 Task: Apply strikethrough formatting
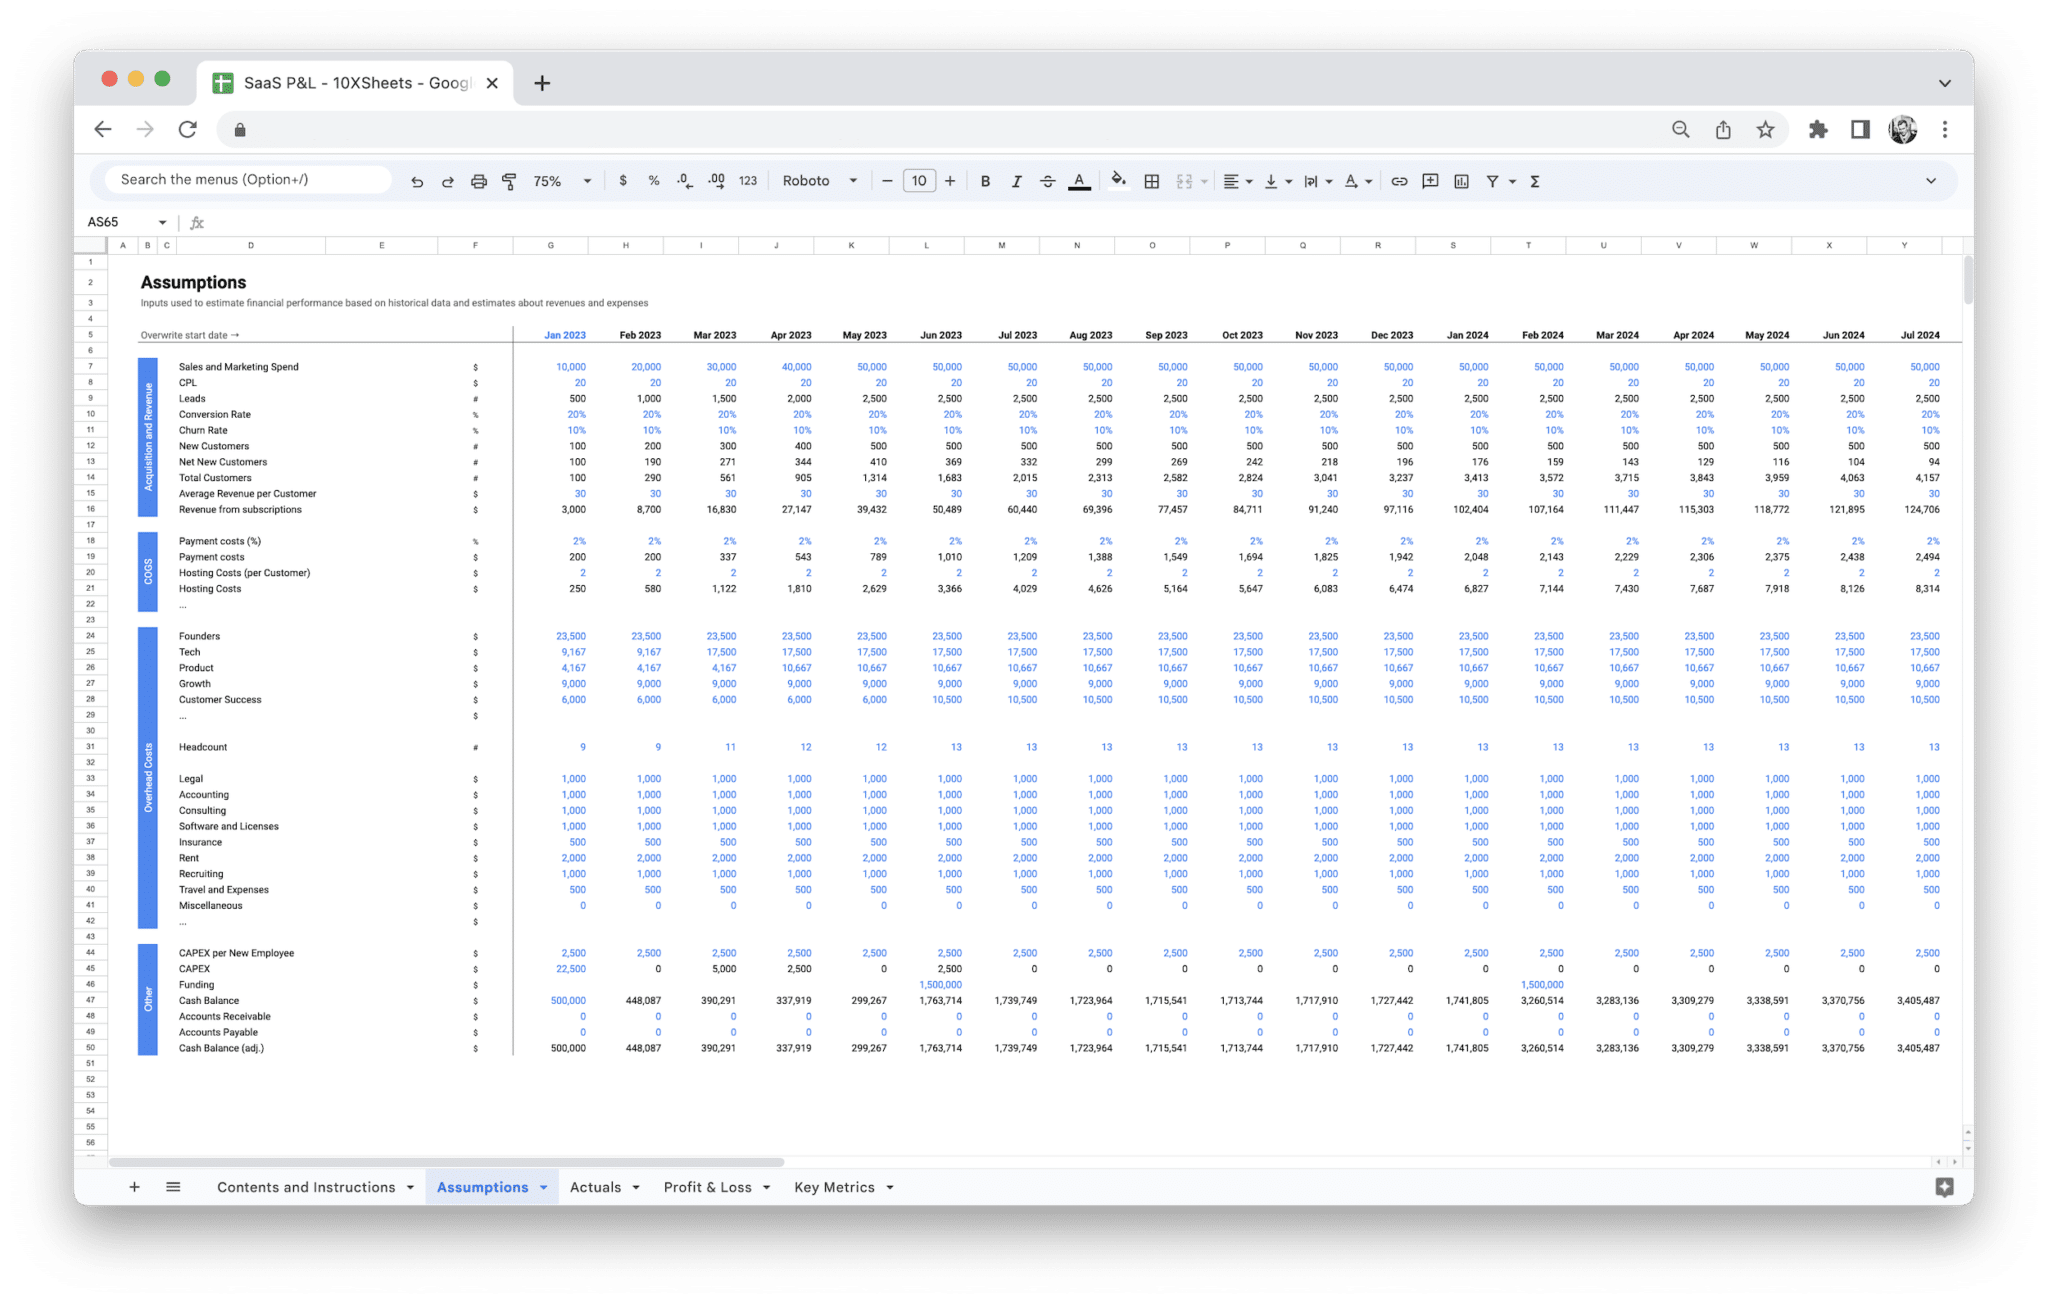[x=1047, y=181]
